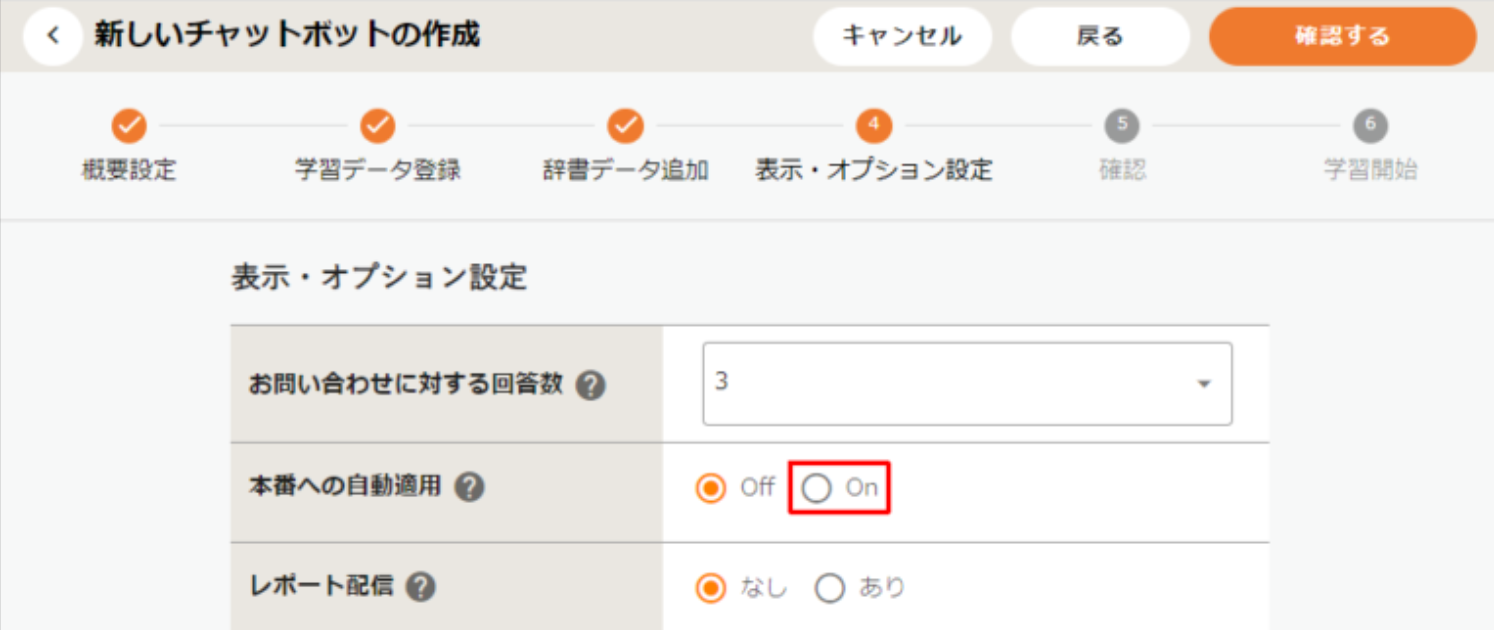Click step 4 circle for 表示・オプション設定

tap(874, 126)
